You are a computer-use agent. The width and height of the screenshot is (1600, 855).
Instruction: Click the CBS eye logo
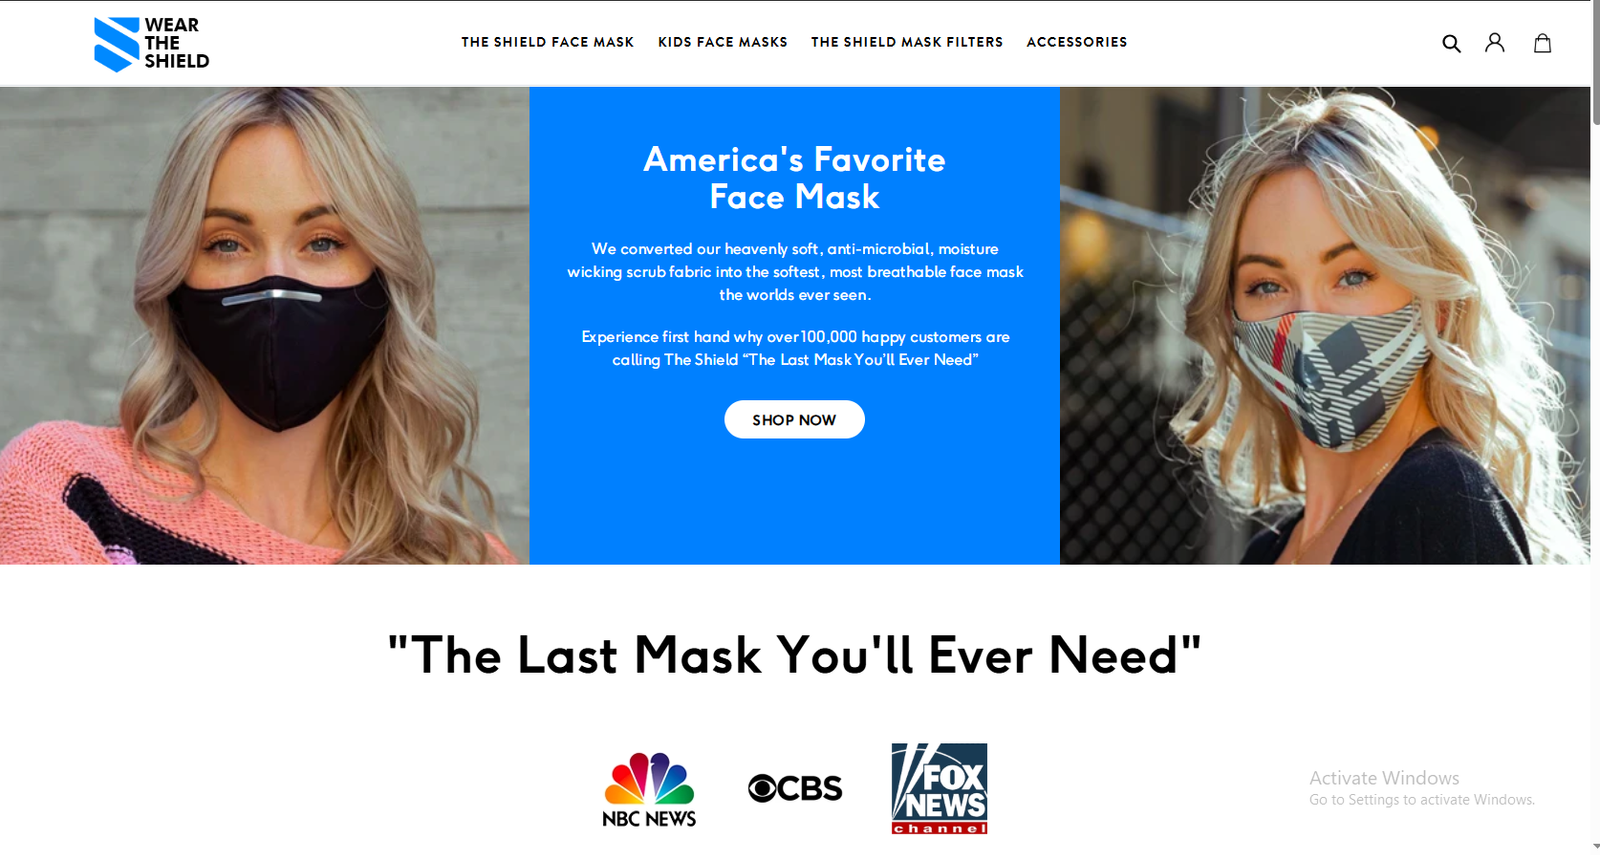pyautogui.click(x=795, y=788)
